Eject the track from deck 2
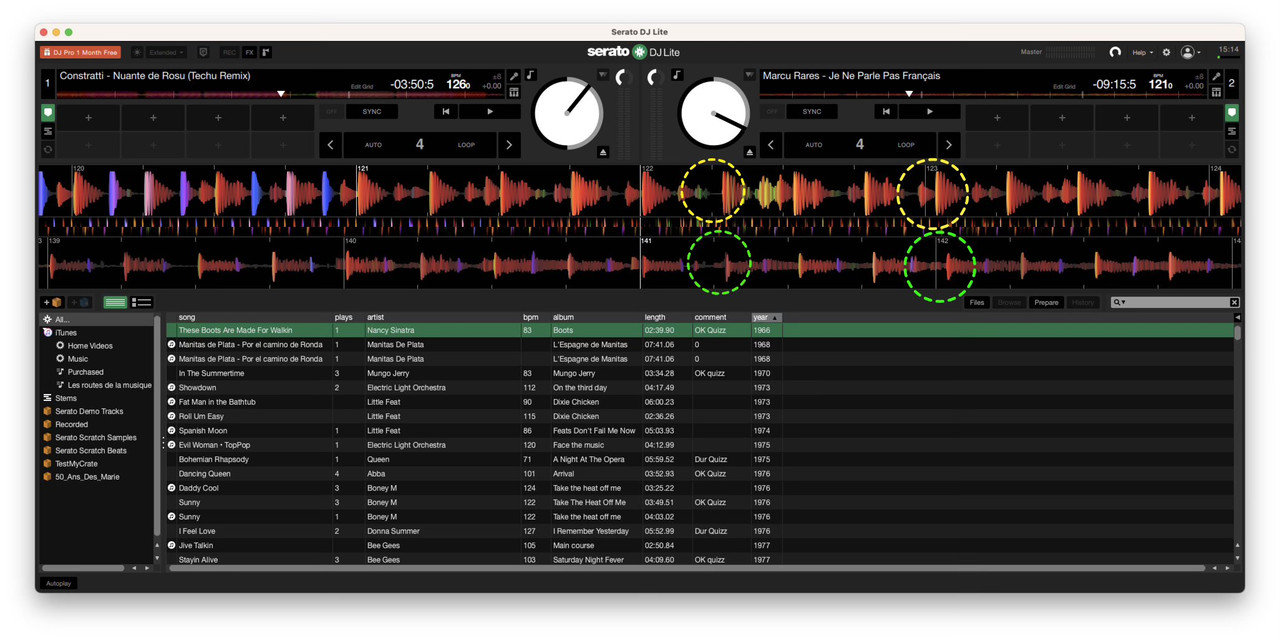This screenshot has height=639, width=1280. [750, 152]
